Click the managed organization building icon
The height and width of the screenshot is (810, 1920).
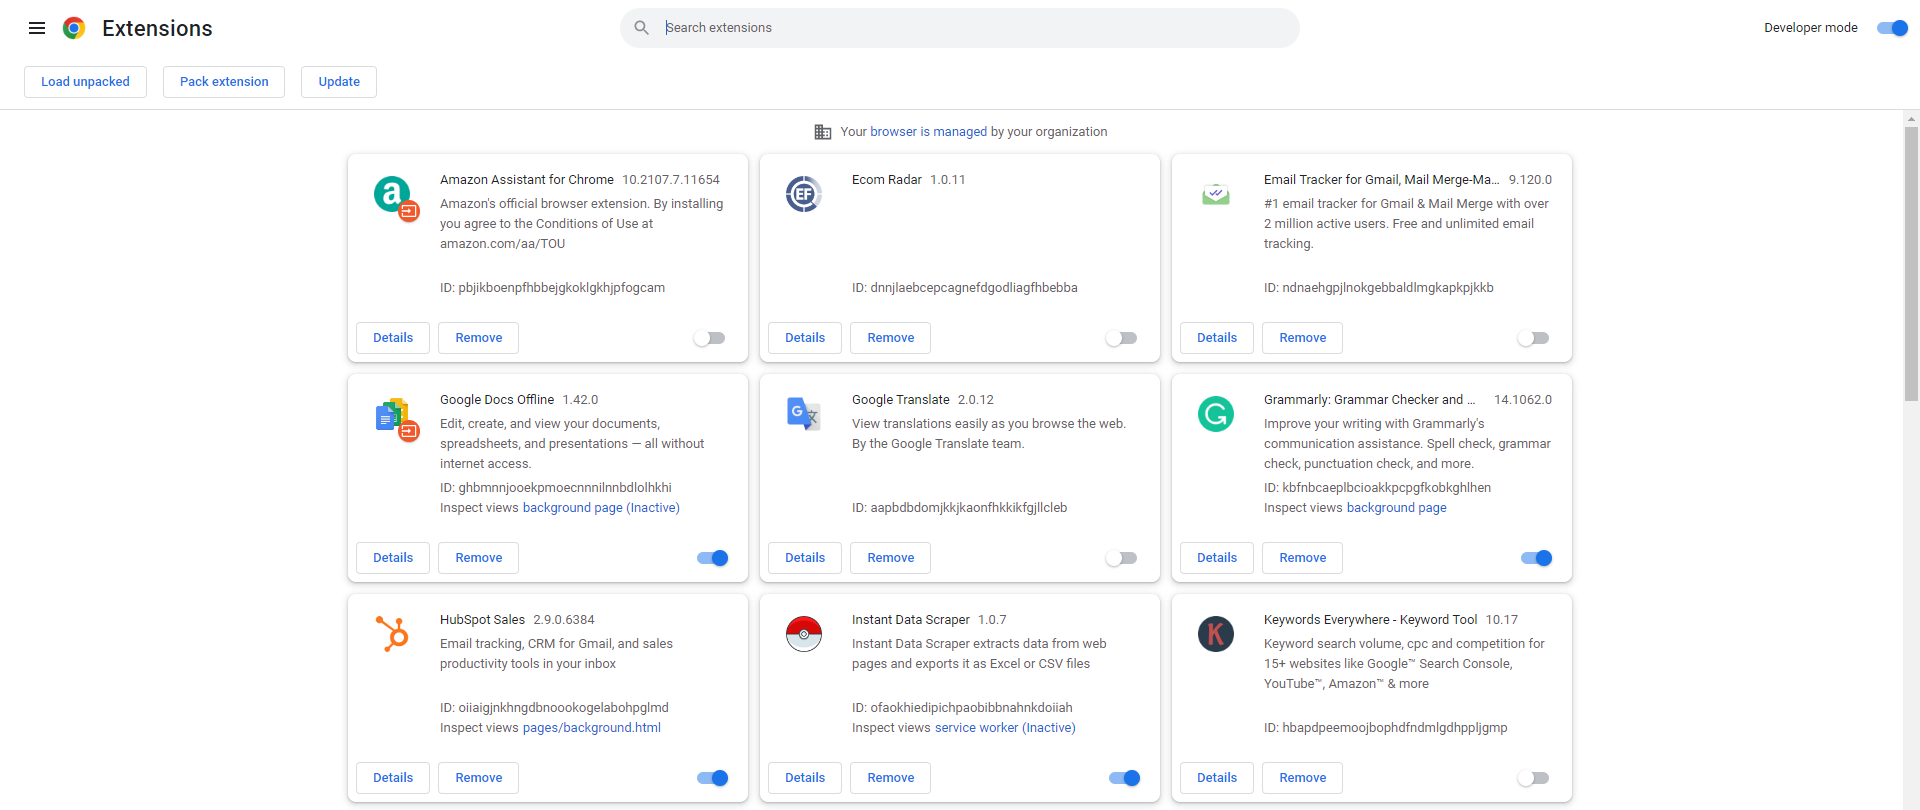(823, 132)
